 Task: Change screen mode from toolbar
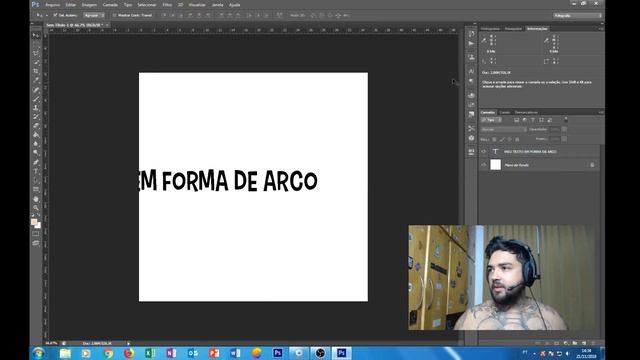click(x=36, y=243)
